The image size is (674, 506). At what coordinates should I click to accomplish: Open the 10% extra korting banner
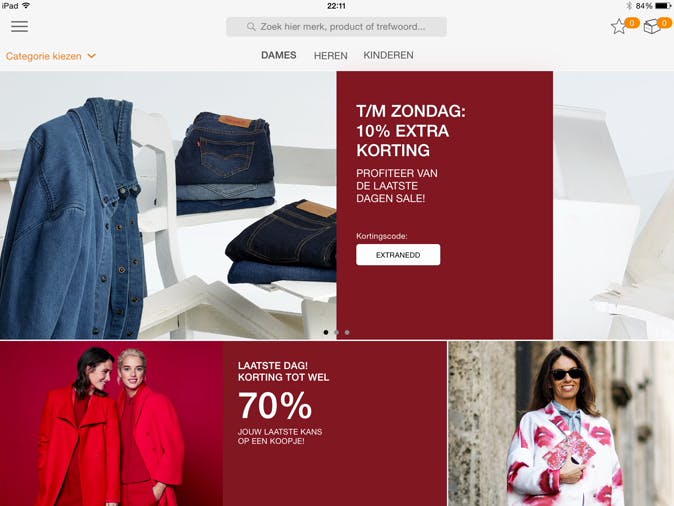[x=444, y=205]
